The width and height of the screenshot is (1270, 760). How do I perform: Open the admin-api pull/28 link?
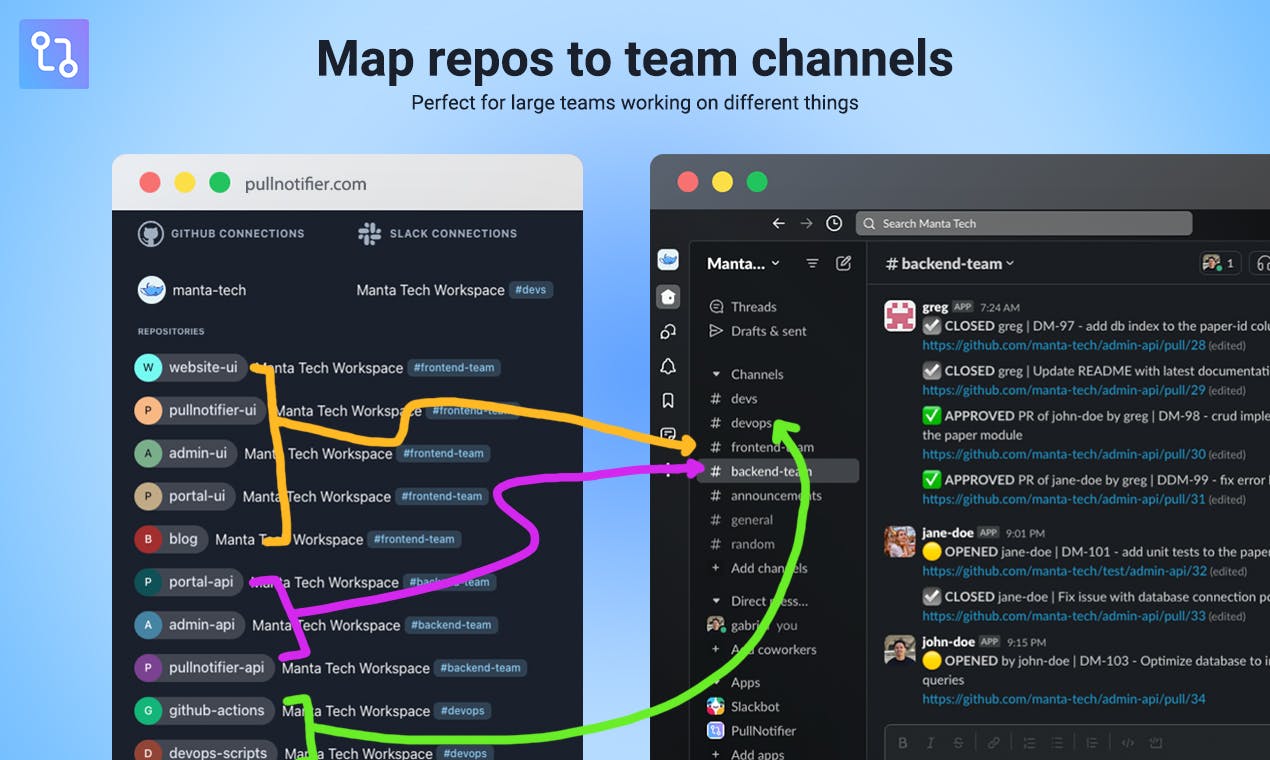1063,345
